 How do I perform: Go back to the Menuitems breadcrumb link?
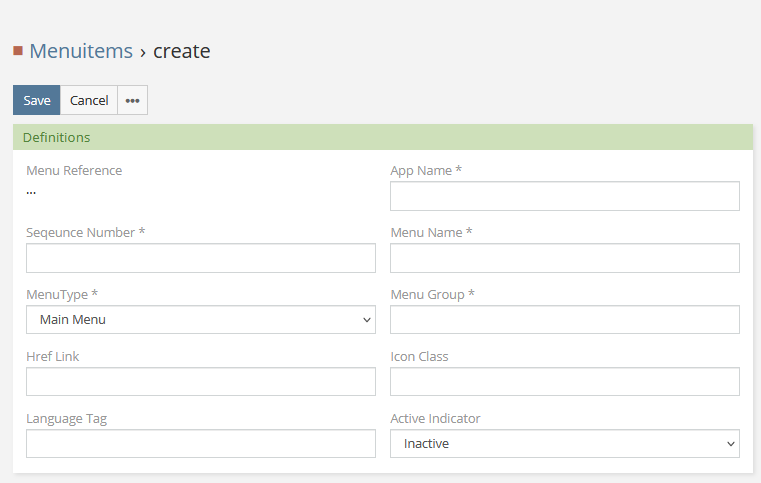(x=81, y=51)
